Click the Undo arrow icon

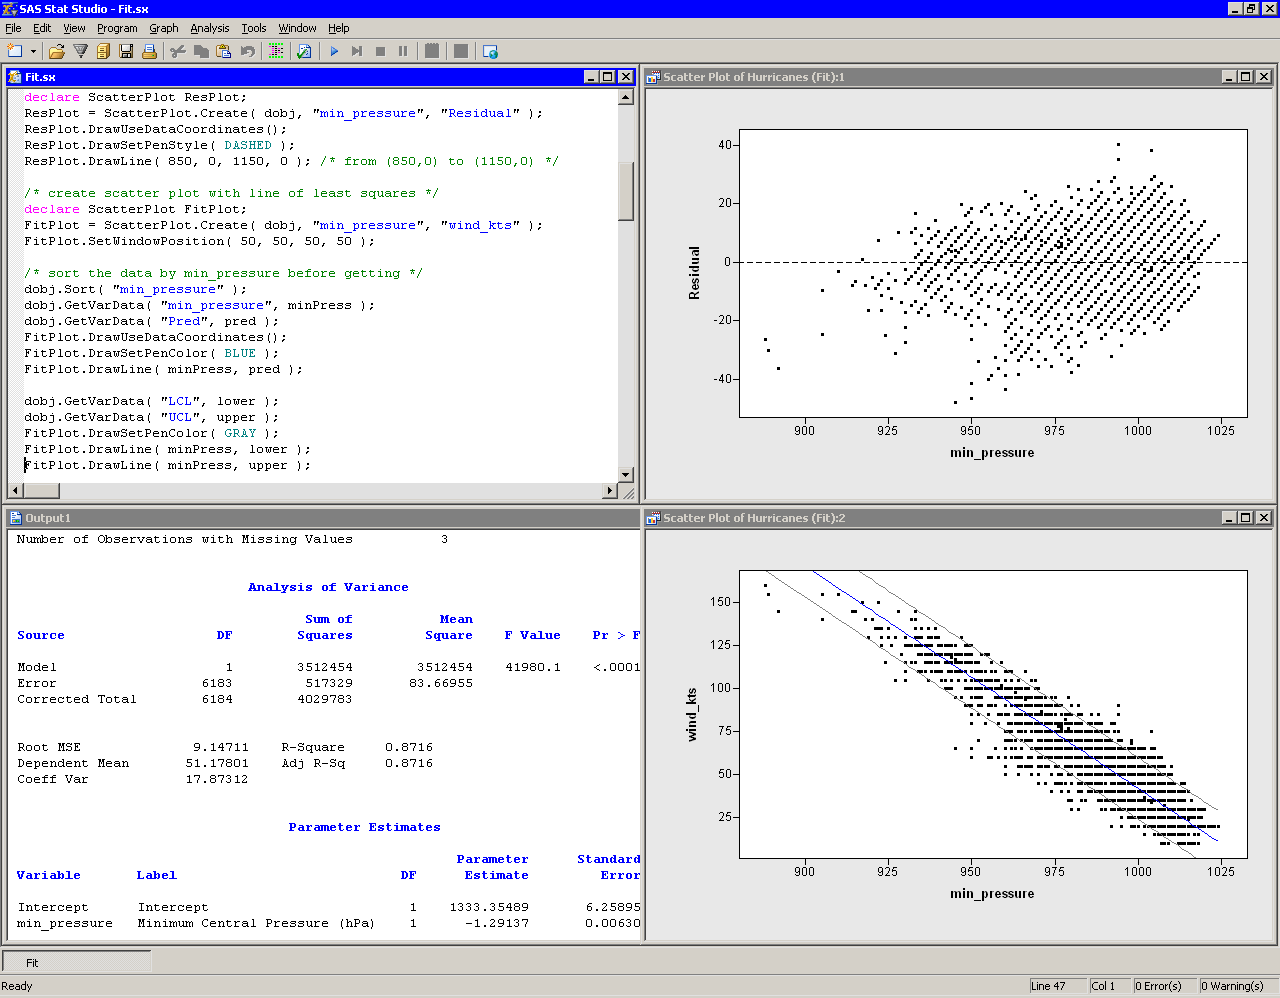[248, 51]
